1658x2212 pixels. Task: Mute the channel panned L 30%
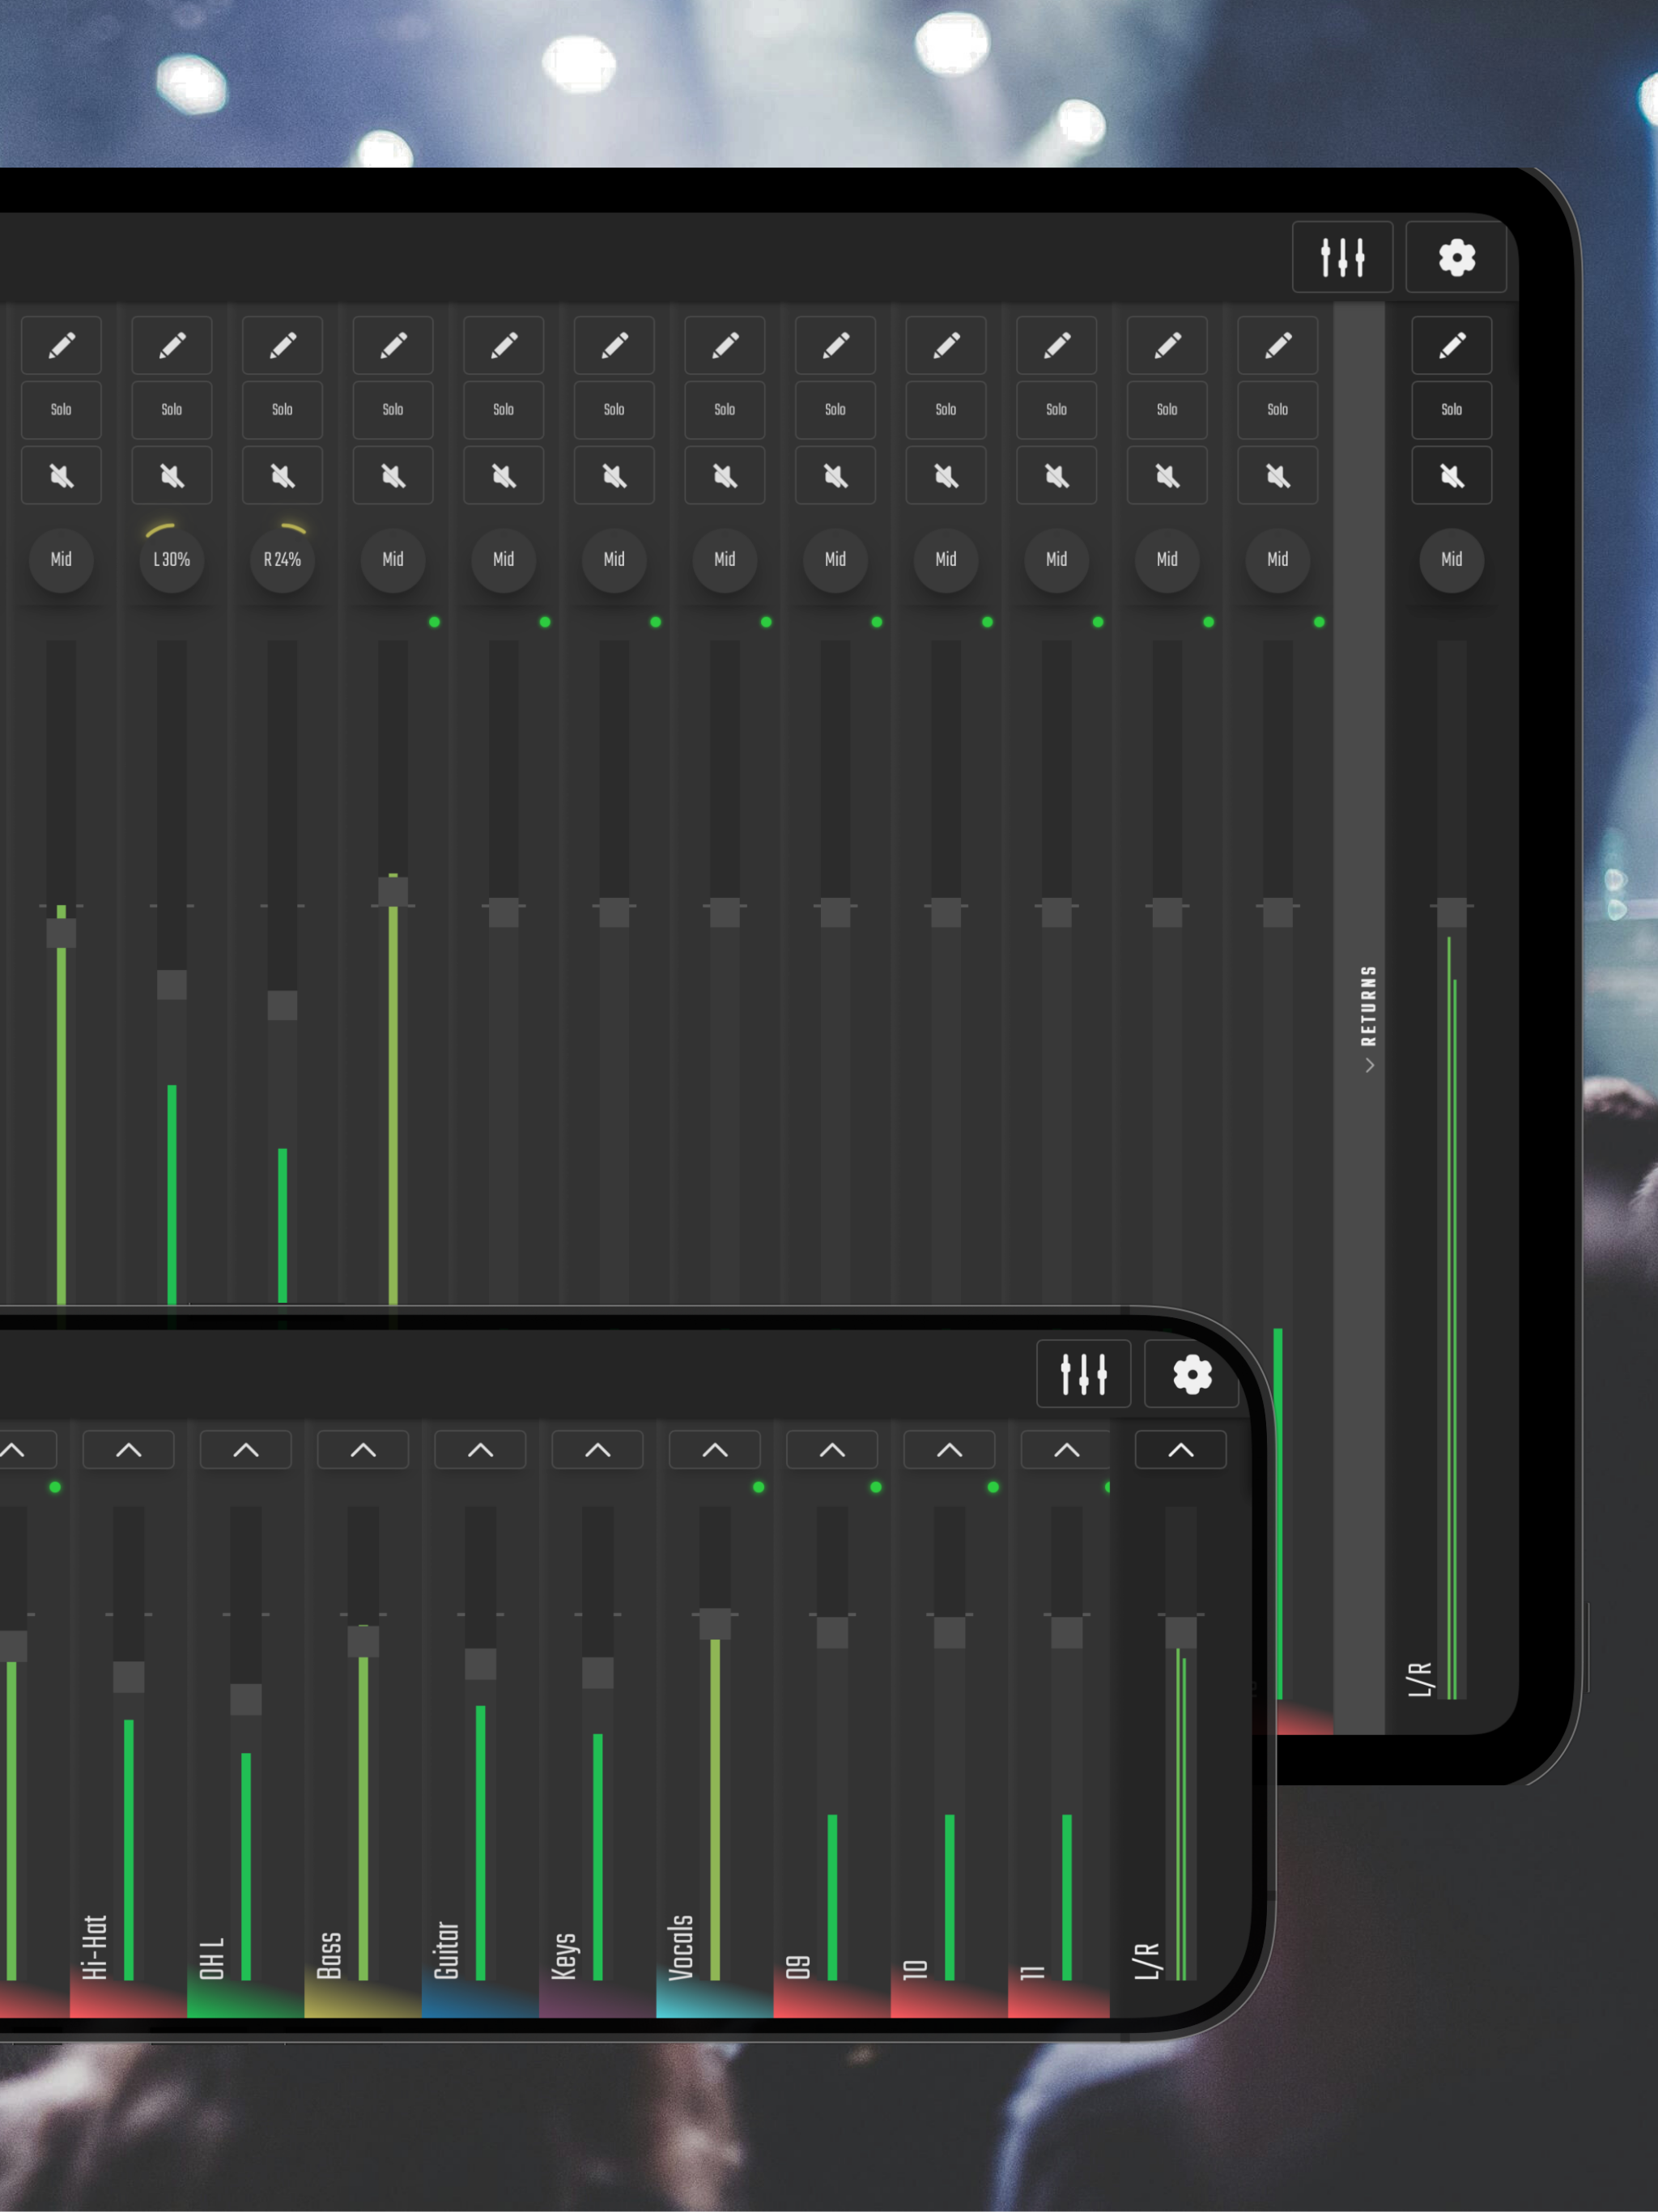(x=172, y=475)
